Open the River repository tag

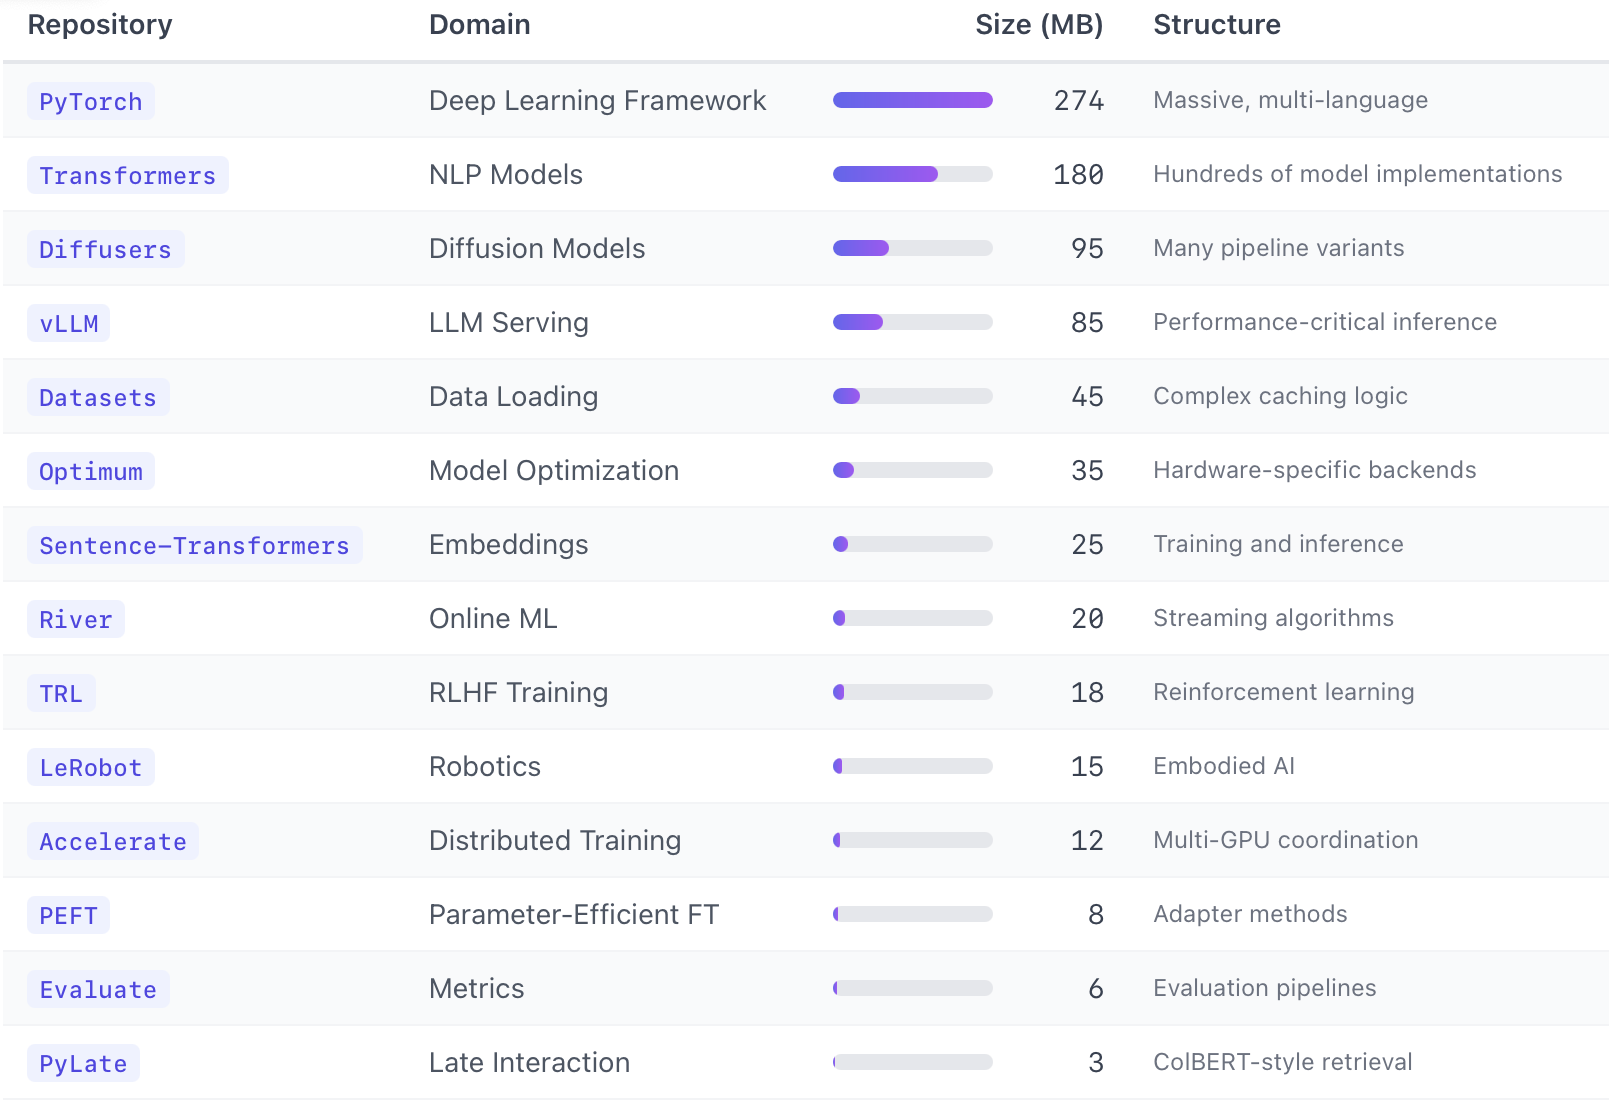pyautogui.click(x=76, y=619)
